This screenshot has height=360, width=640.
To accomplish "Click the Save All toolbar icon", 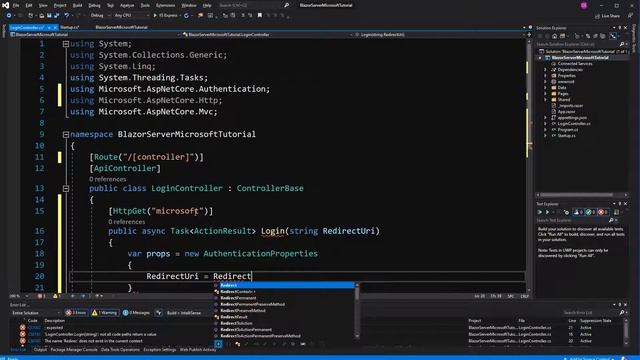I will 56,16.
